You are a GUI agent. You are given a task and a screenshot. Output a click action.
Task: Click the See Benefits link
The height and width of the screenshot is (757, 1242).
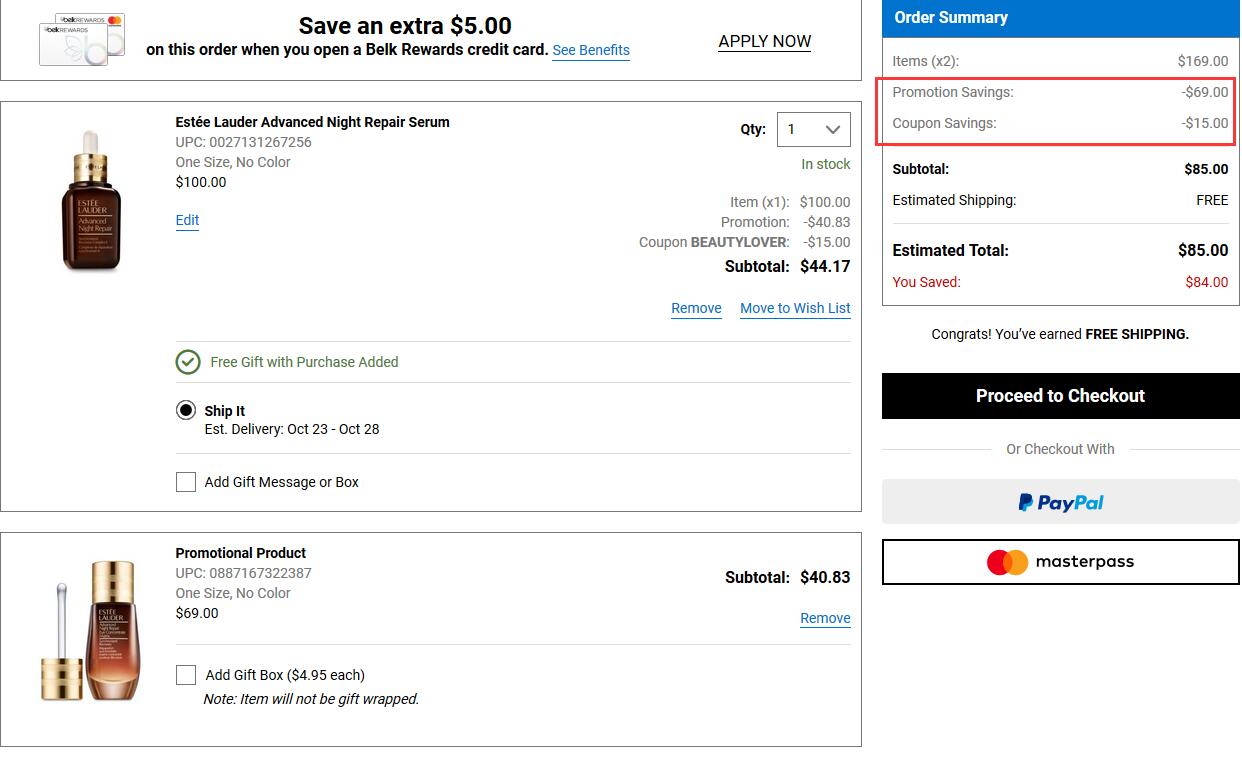click(x=591, y=50)
